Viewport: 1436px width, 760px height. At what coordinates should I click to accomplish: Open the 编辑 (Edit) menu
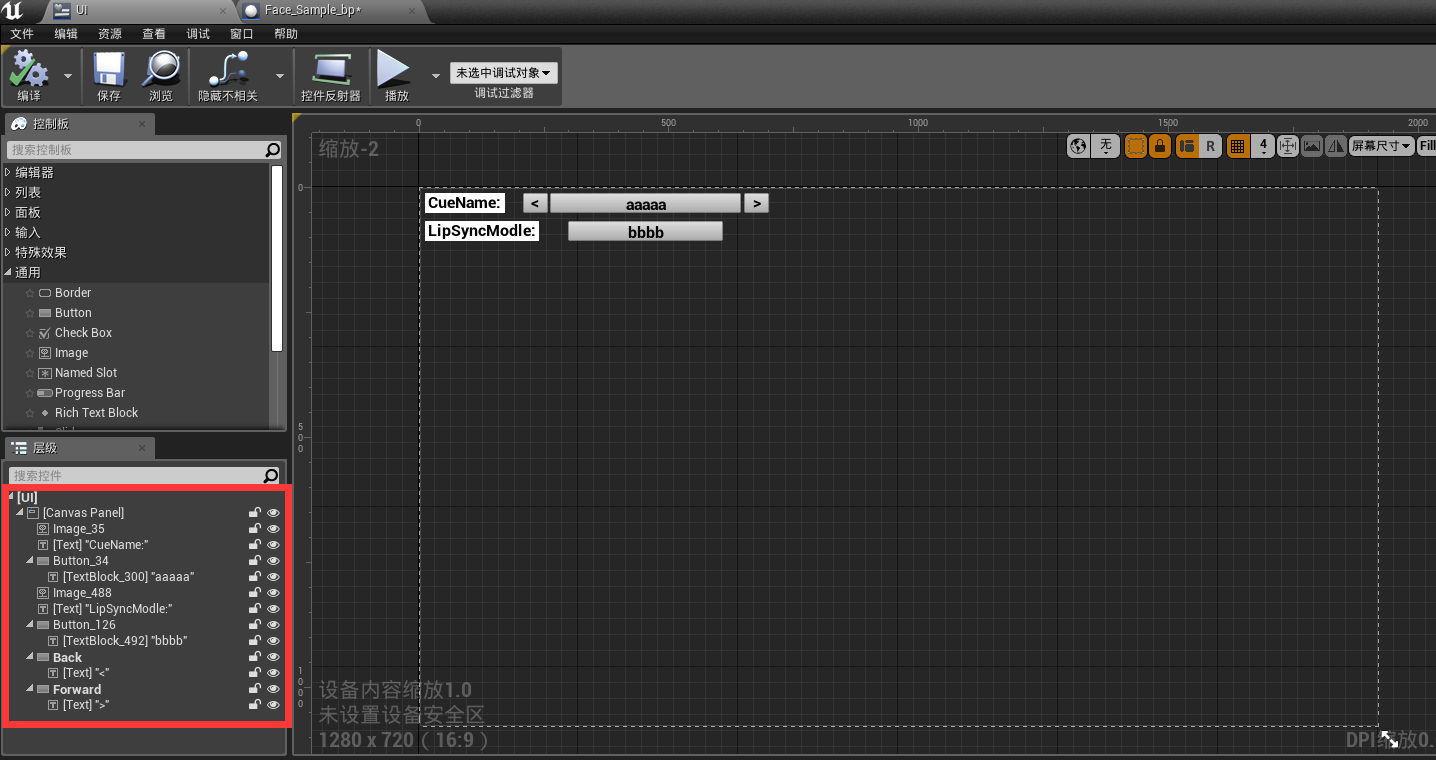click(x=66, y=34)
